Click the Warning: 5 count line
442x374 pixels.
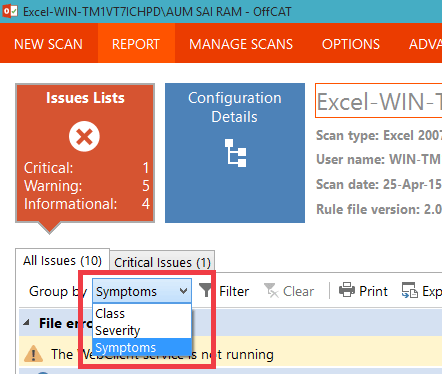87,186
